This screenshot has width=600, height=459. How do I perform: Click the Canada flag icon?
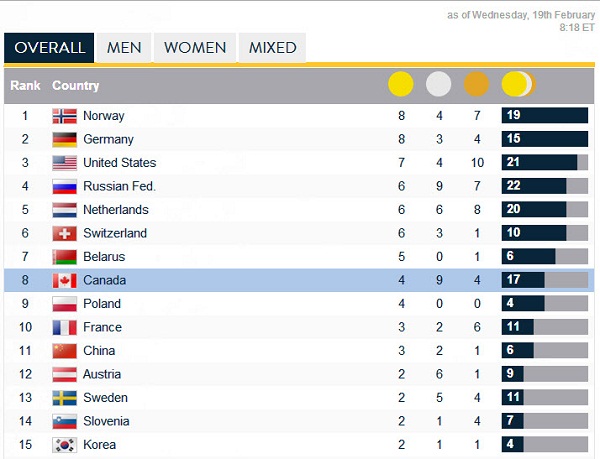[65, 280]
